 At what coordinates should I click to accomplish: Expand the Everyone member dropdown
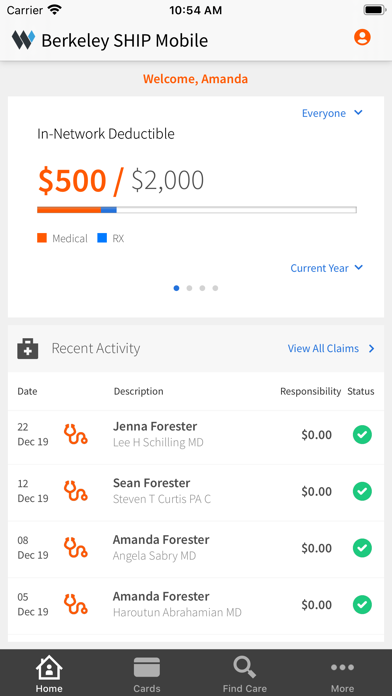(332, 113)
